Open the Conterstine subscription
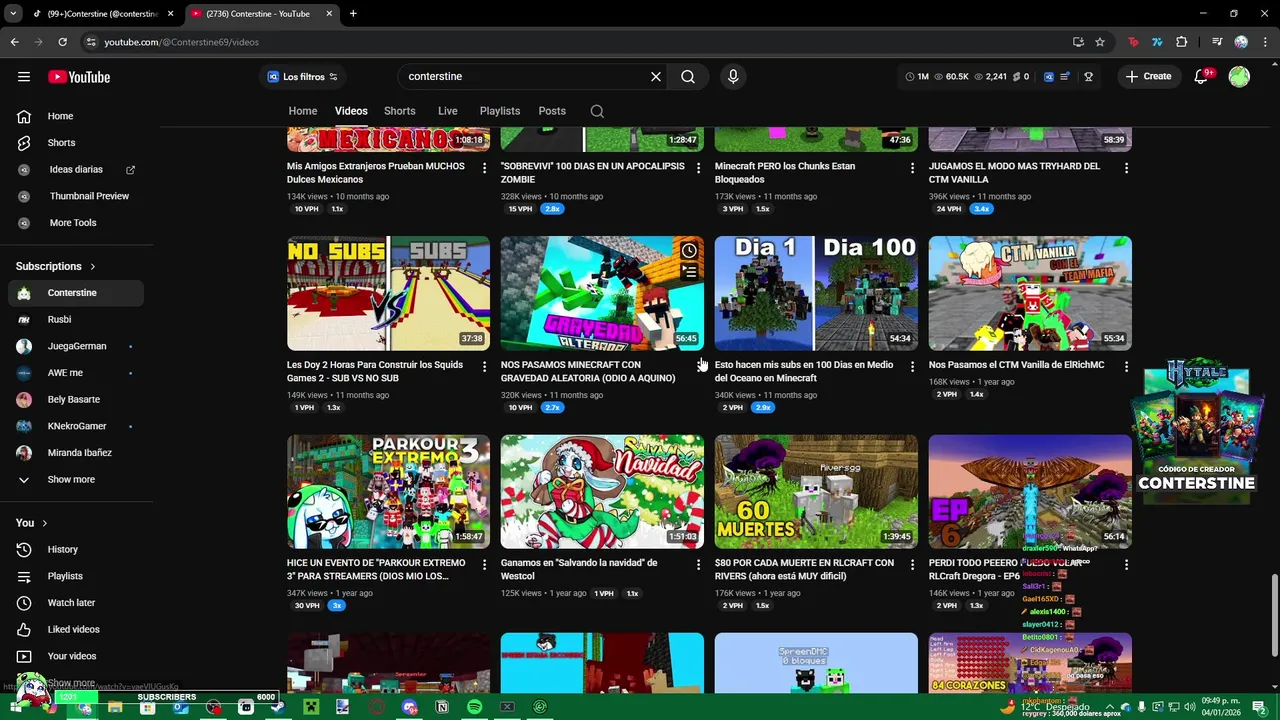 tap(76, 293)
